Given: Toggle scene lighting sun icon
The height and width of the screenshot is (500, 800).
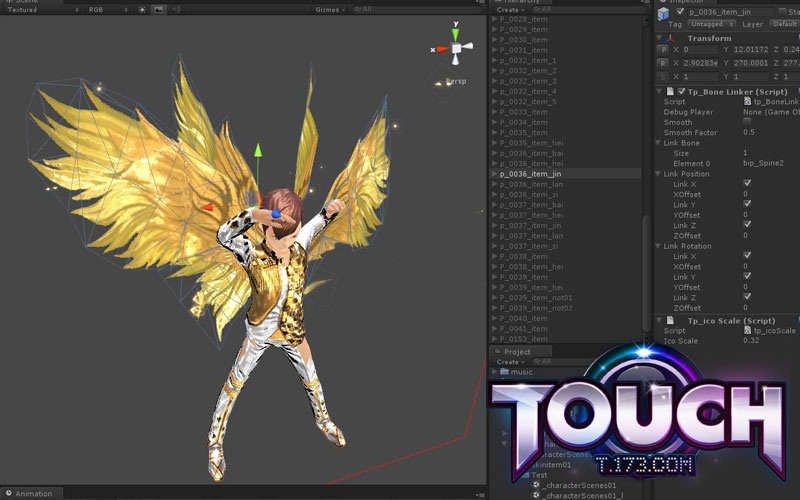Looking at the screenshot, I should (x=142, y=10).
